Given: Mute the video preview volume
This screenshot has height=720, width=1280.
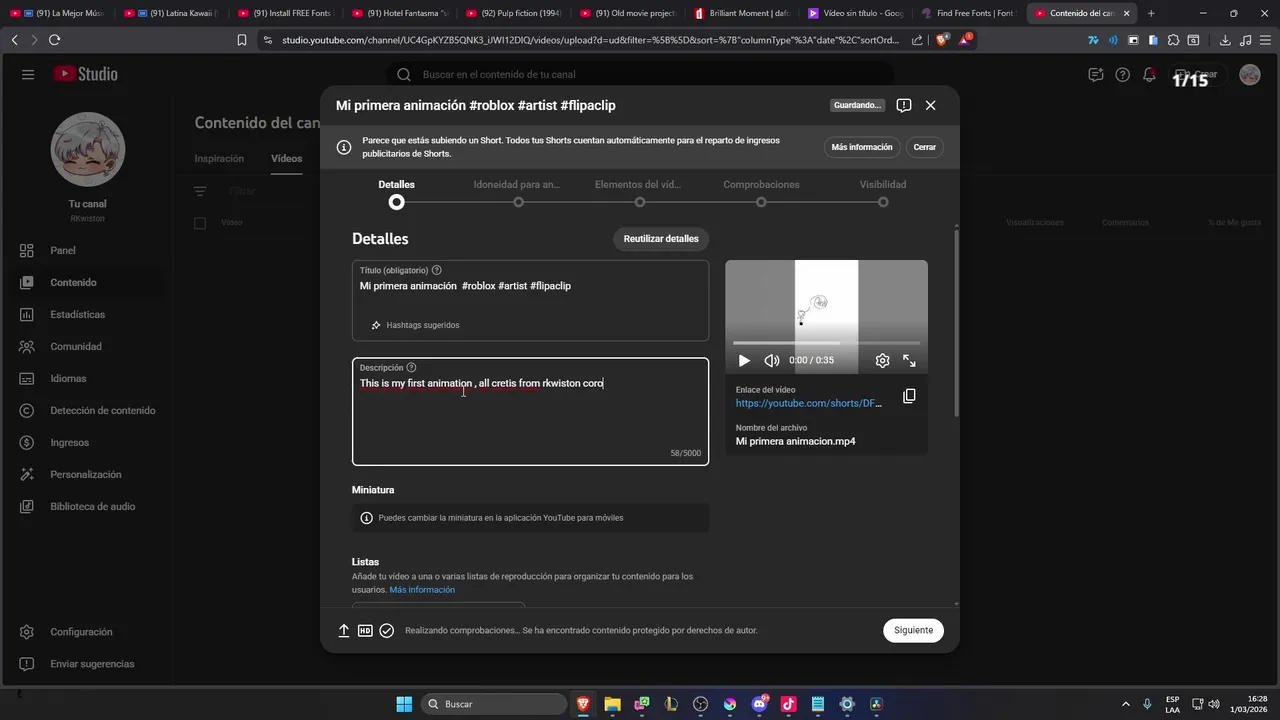Looking at the screenshot, I should pos(772,360).
